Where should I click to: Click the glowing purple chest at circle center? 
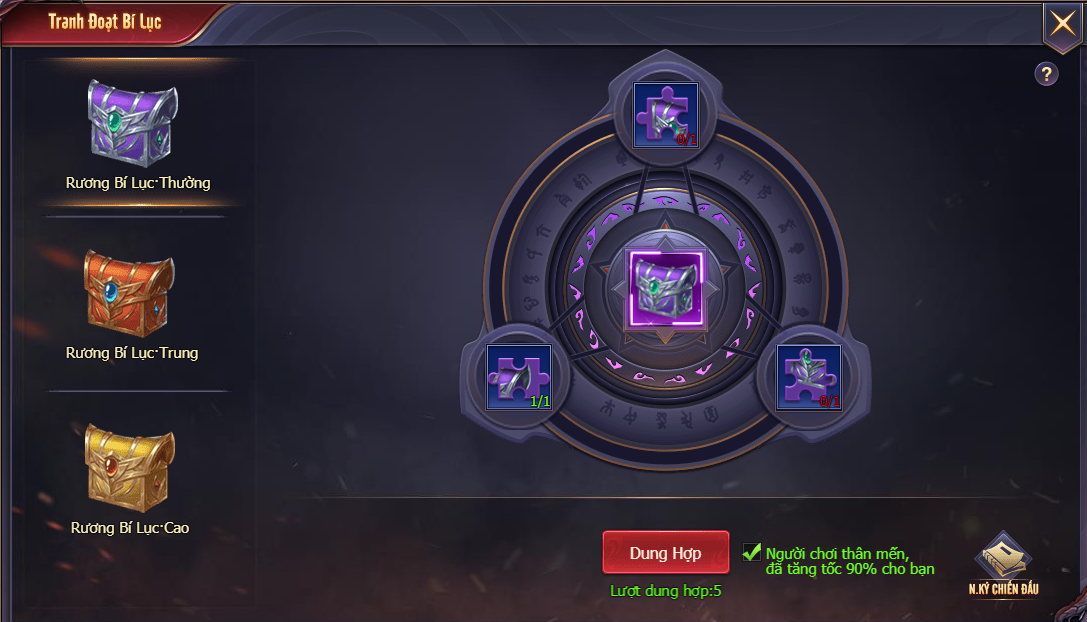tap(666, 288)
